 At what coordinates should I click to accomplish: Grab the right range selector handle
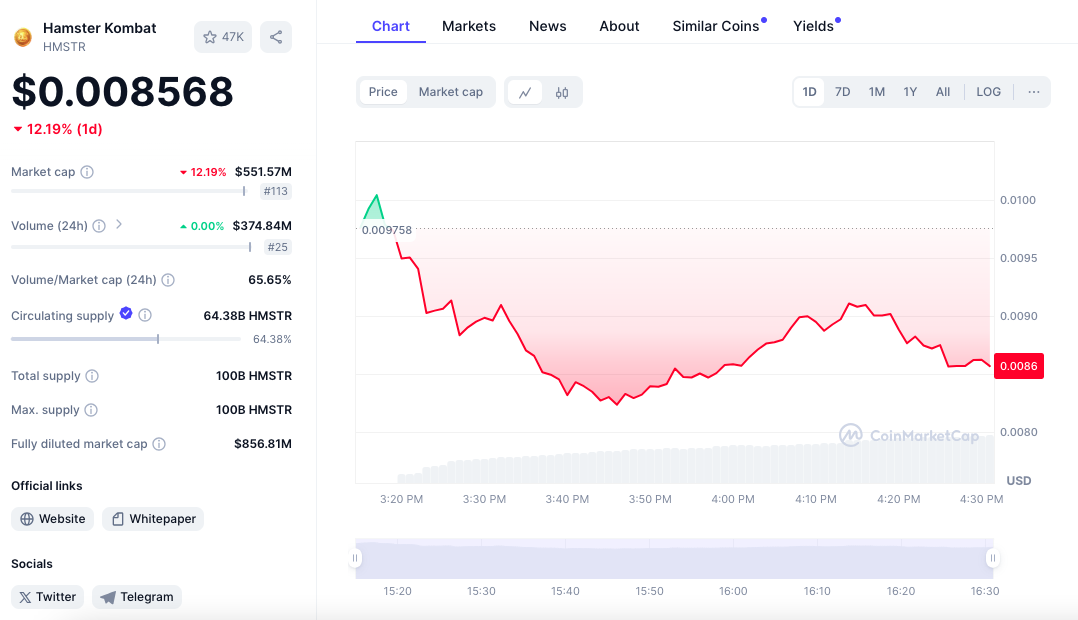click(x=992, y=558)
